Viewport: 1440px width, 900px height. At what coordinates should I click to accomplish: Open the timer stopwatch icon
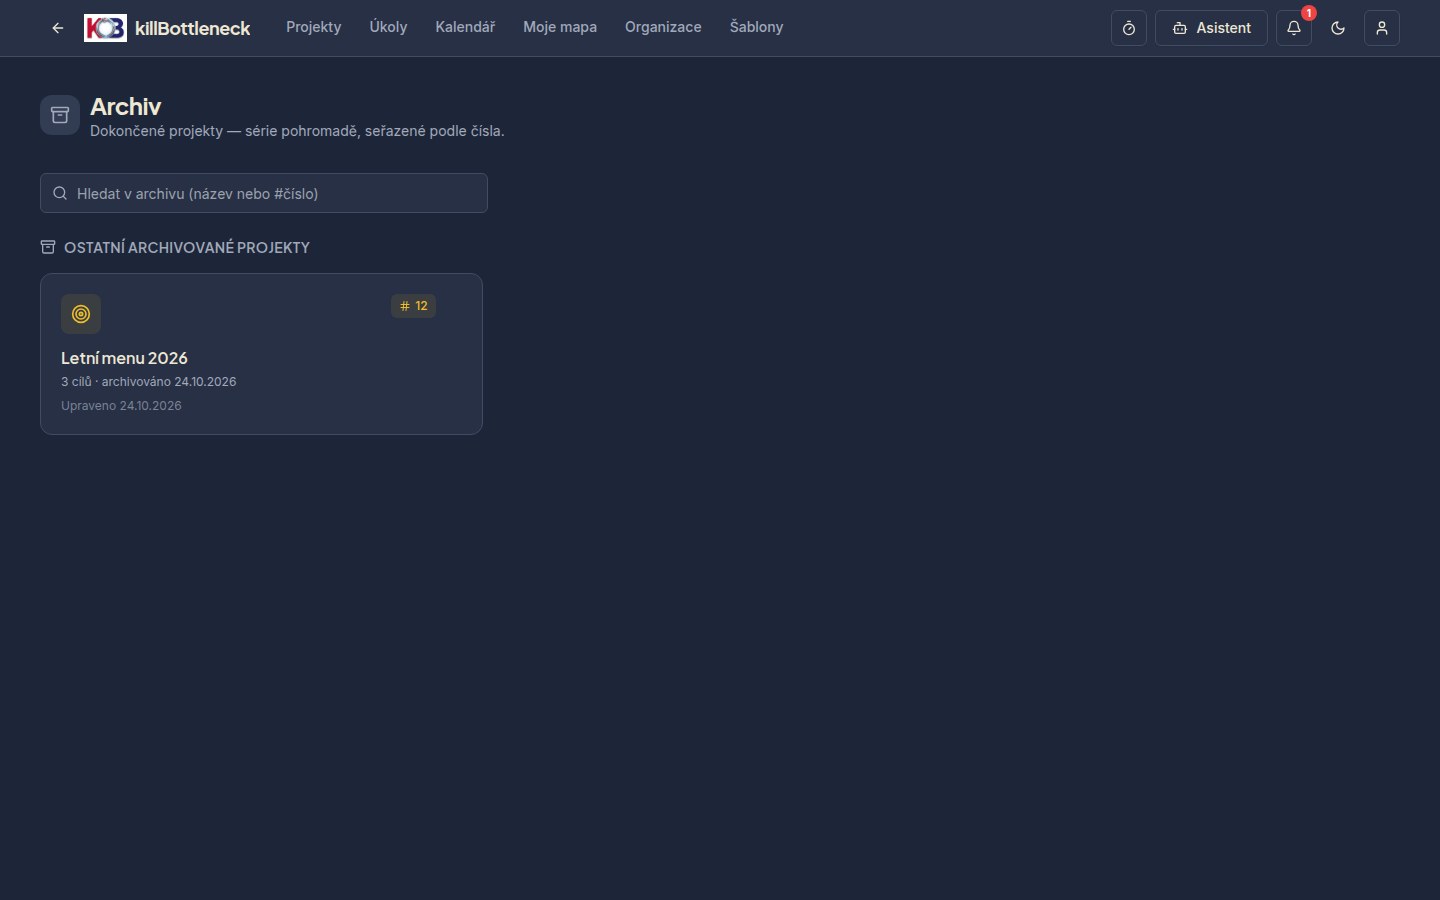click(1129, 28)
